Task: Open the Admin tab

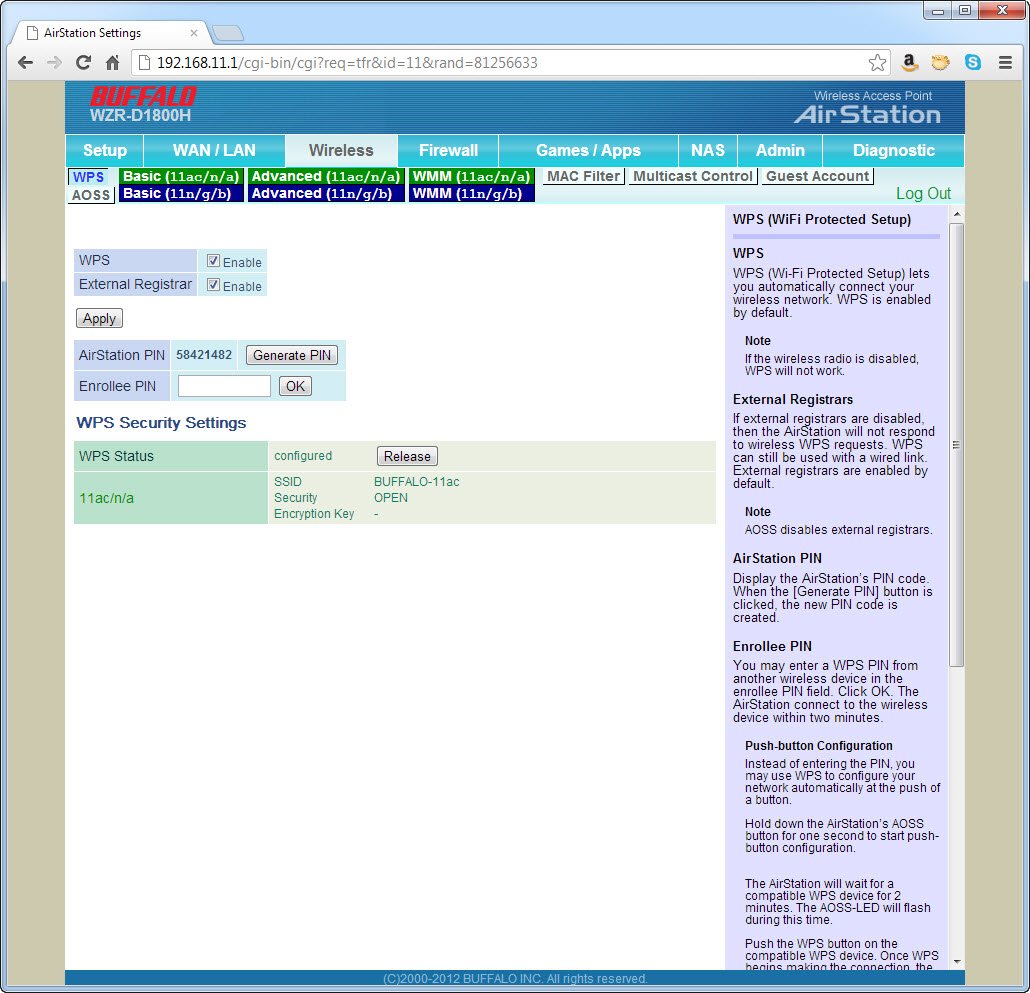Action: (x=780, y=150)
